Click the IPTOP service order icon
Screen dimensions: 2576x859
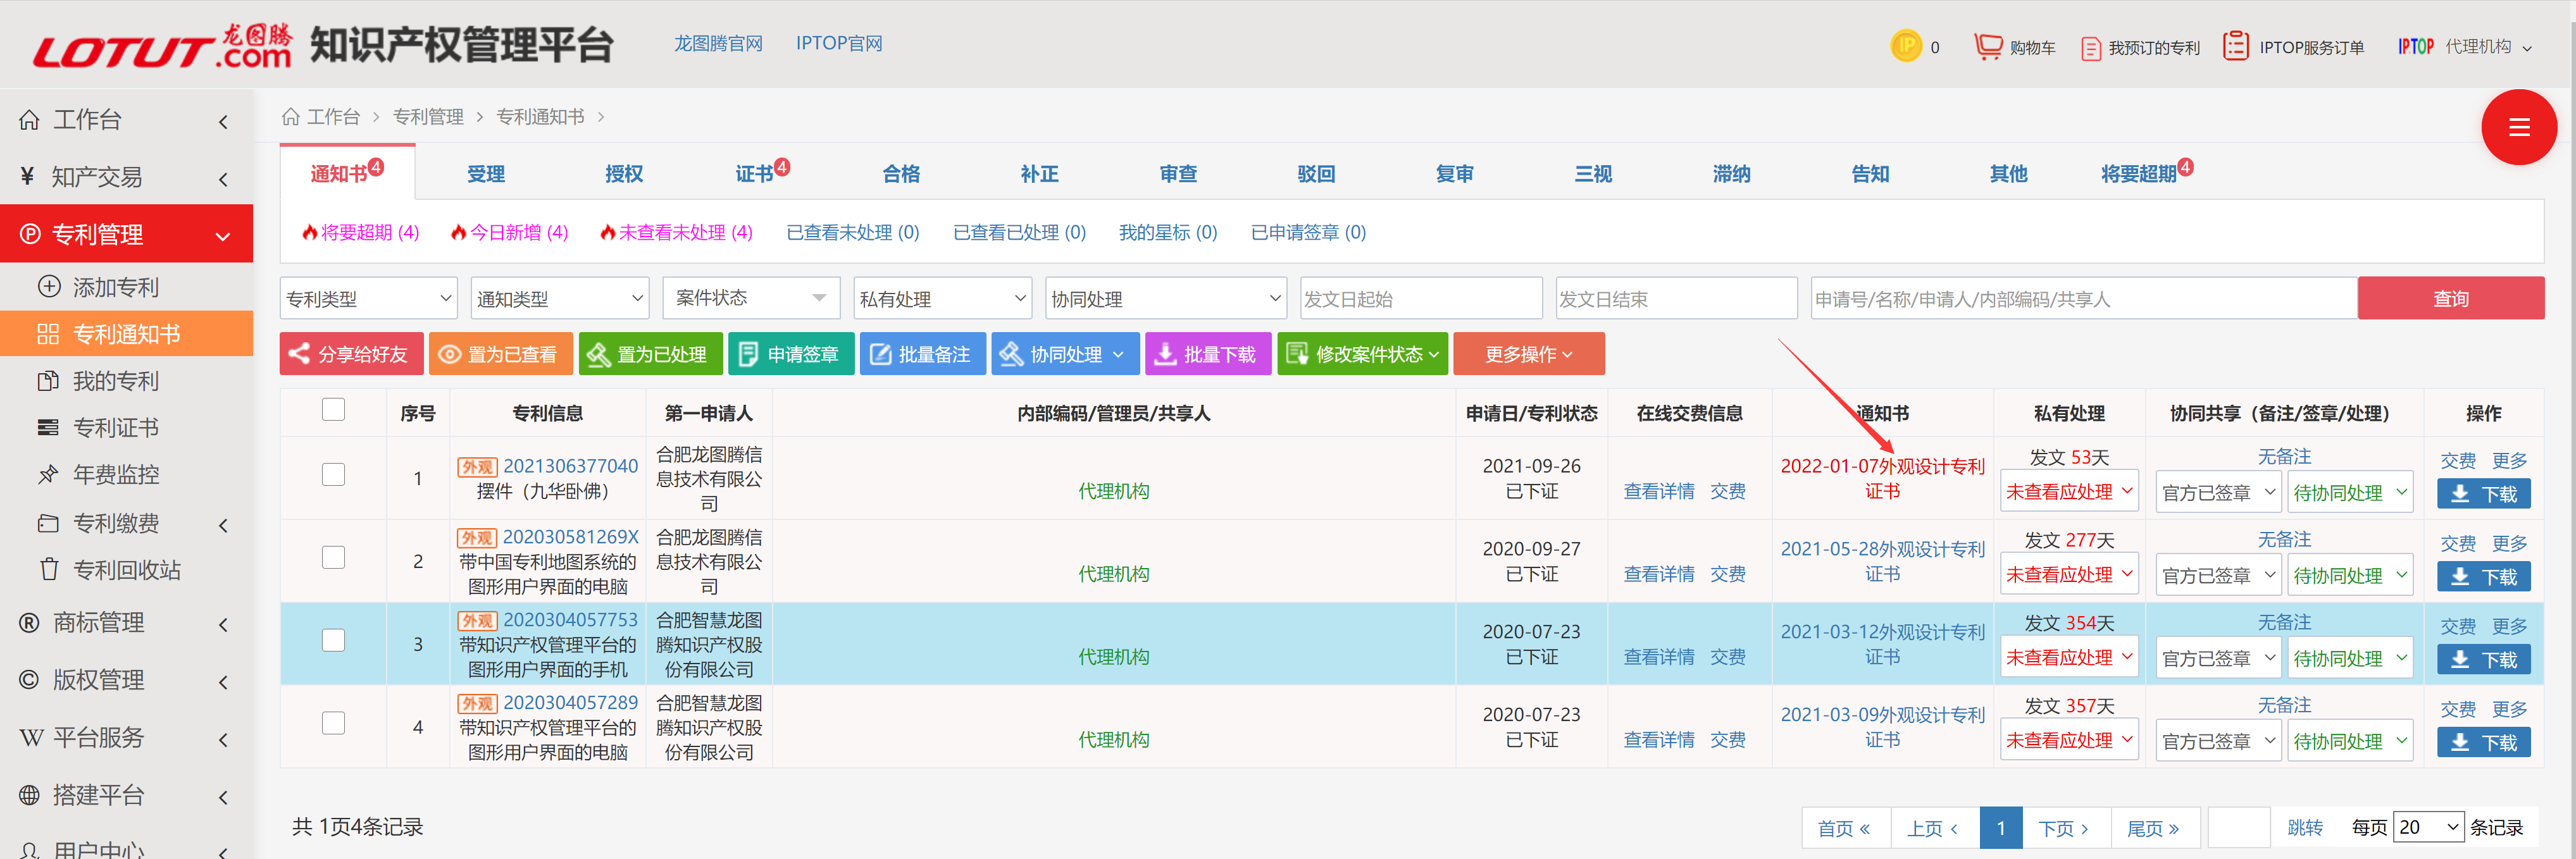(2235, 46)
